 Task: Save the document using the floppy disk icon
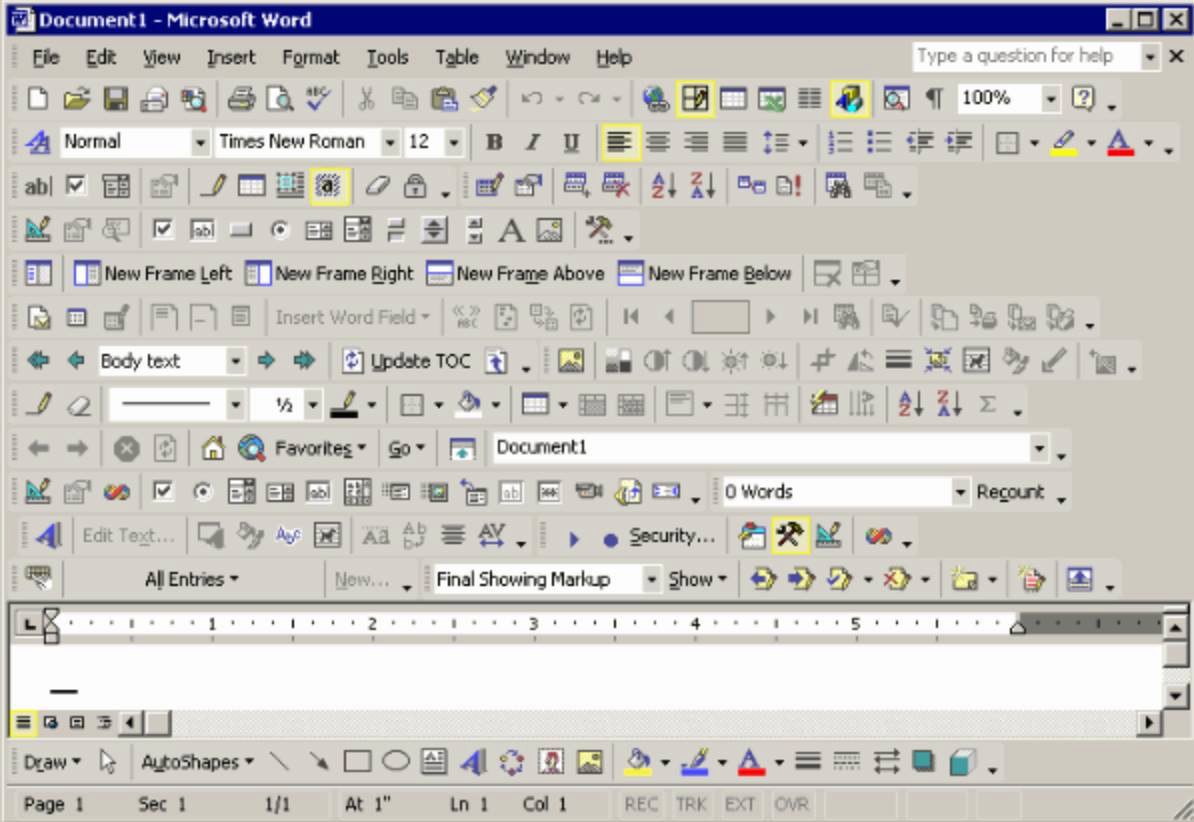[116, 98]
